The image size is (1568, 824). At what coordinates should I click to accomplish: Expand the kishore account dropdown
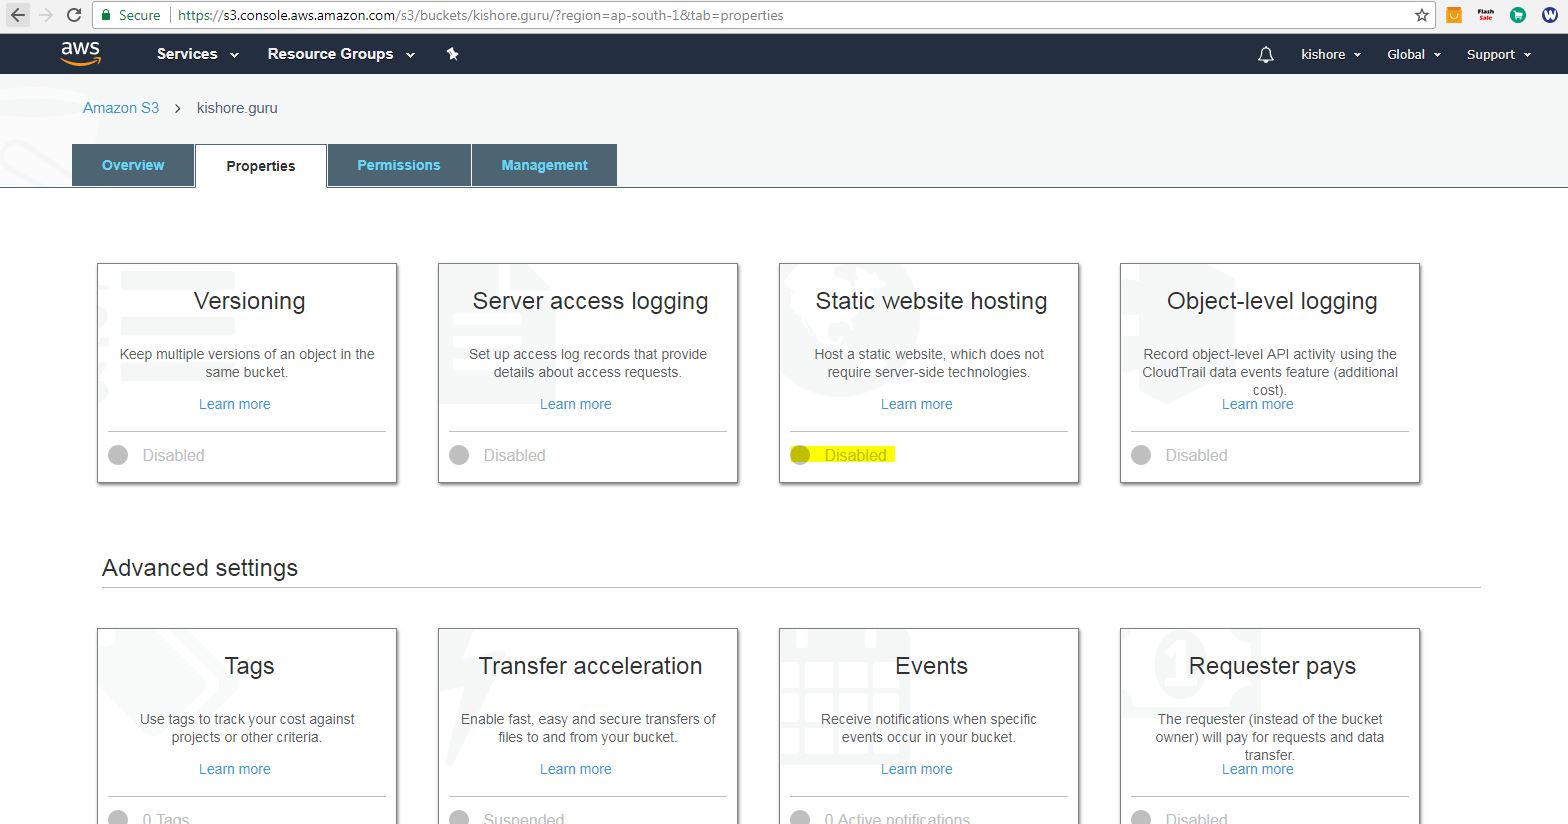[1330, 55]
